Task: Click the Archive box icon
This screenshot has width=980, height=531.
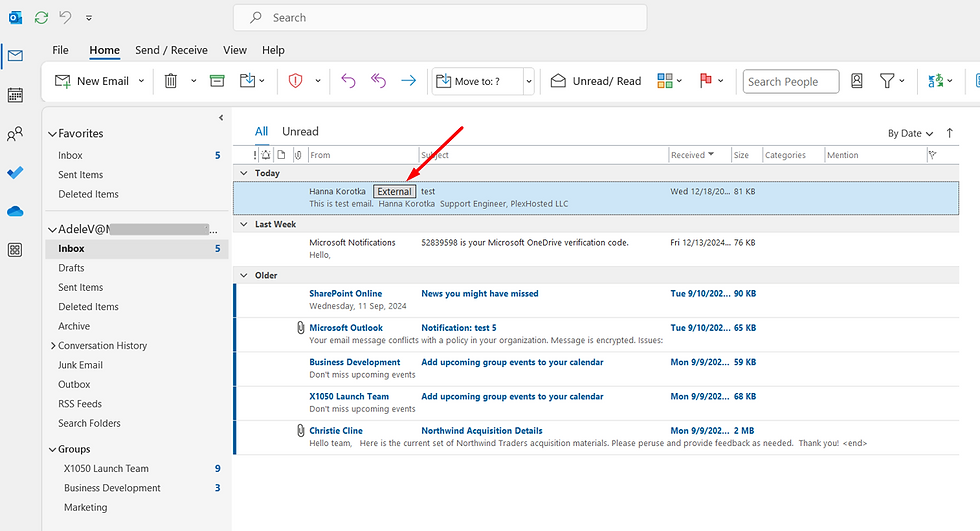Action: pyautogui.click(x=217, y=81)
